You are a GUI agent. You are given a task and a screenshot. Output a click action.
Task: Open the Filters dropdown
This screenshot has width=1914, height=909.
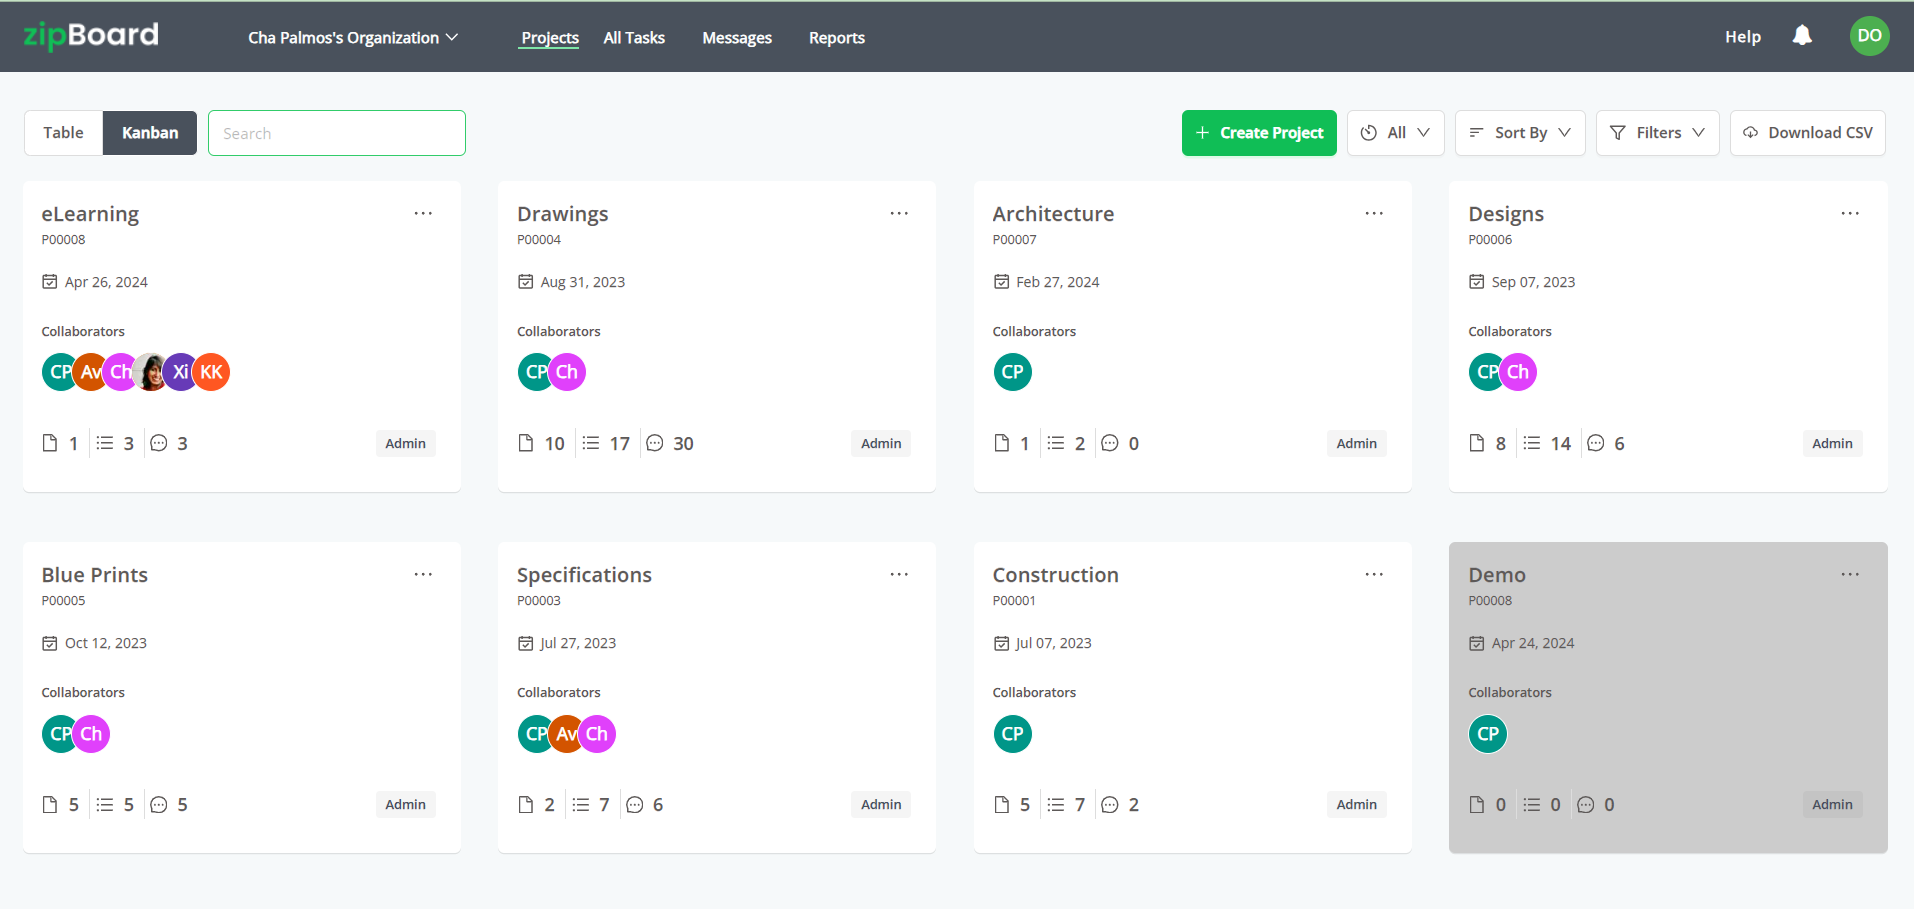point(1656,132)
